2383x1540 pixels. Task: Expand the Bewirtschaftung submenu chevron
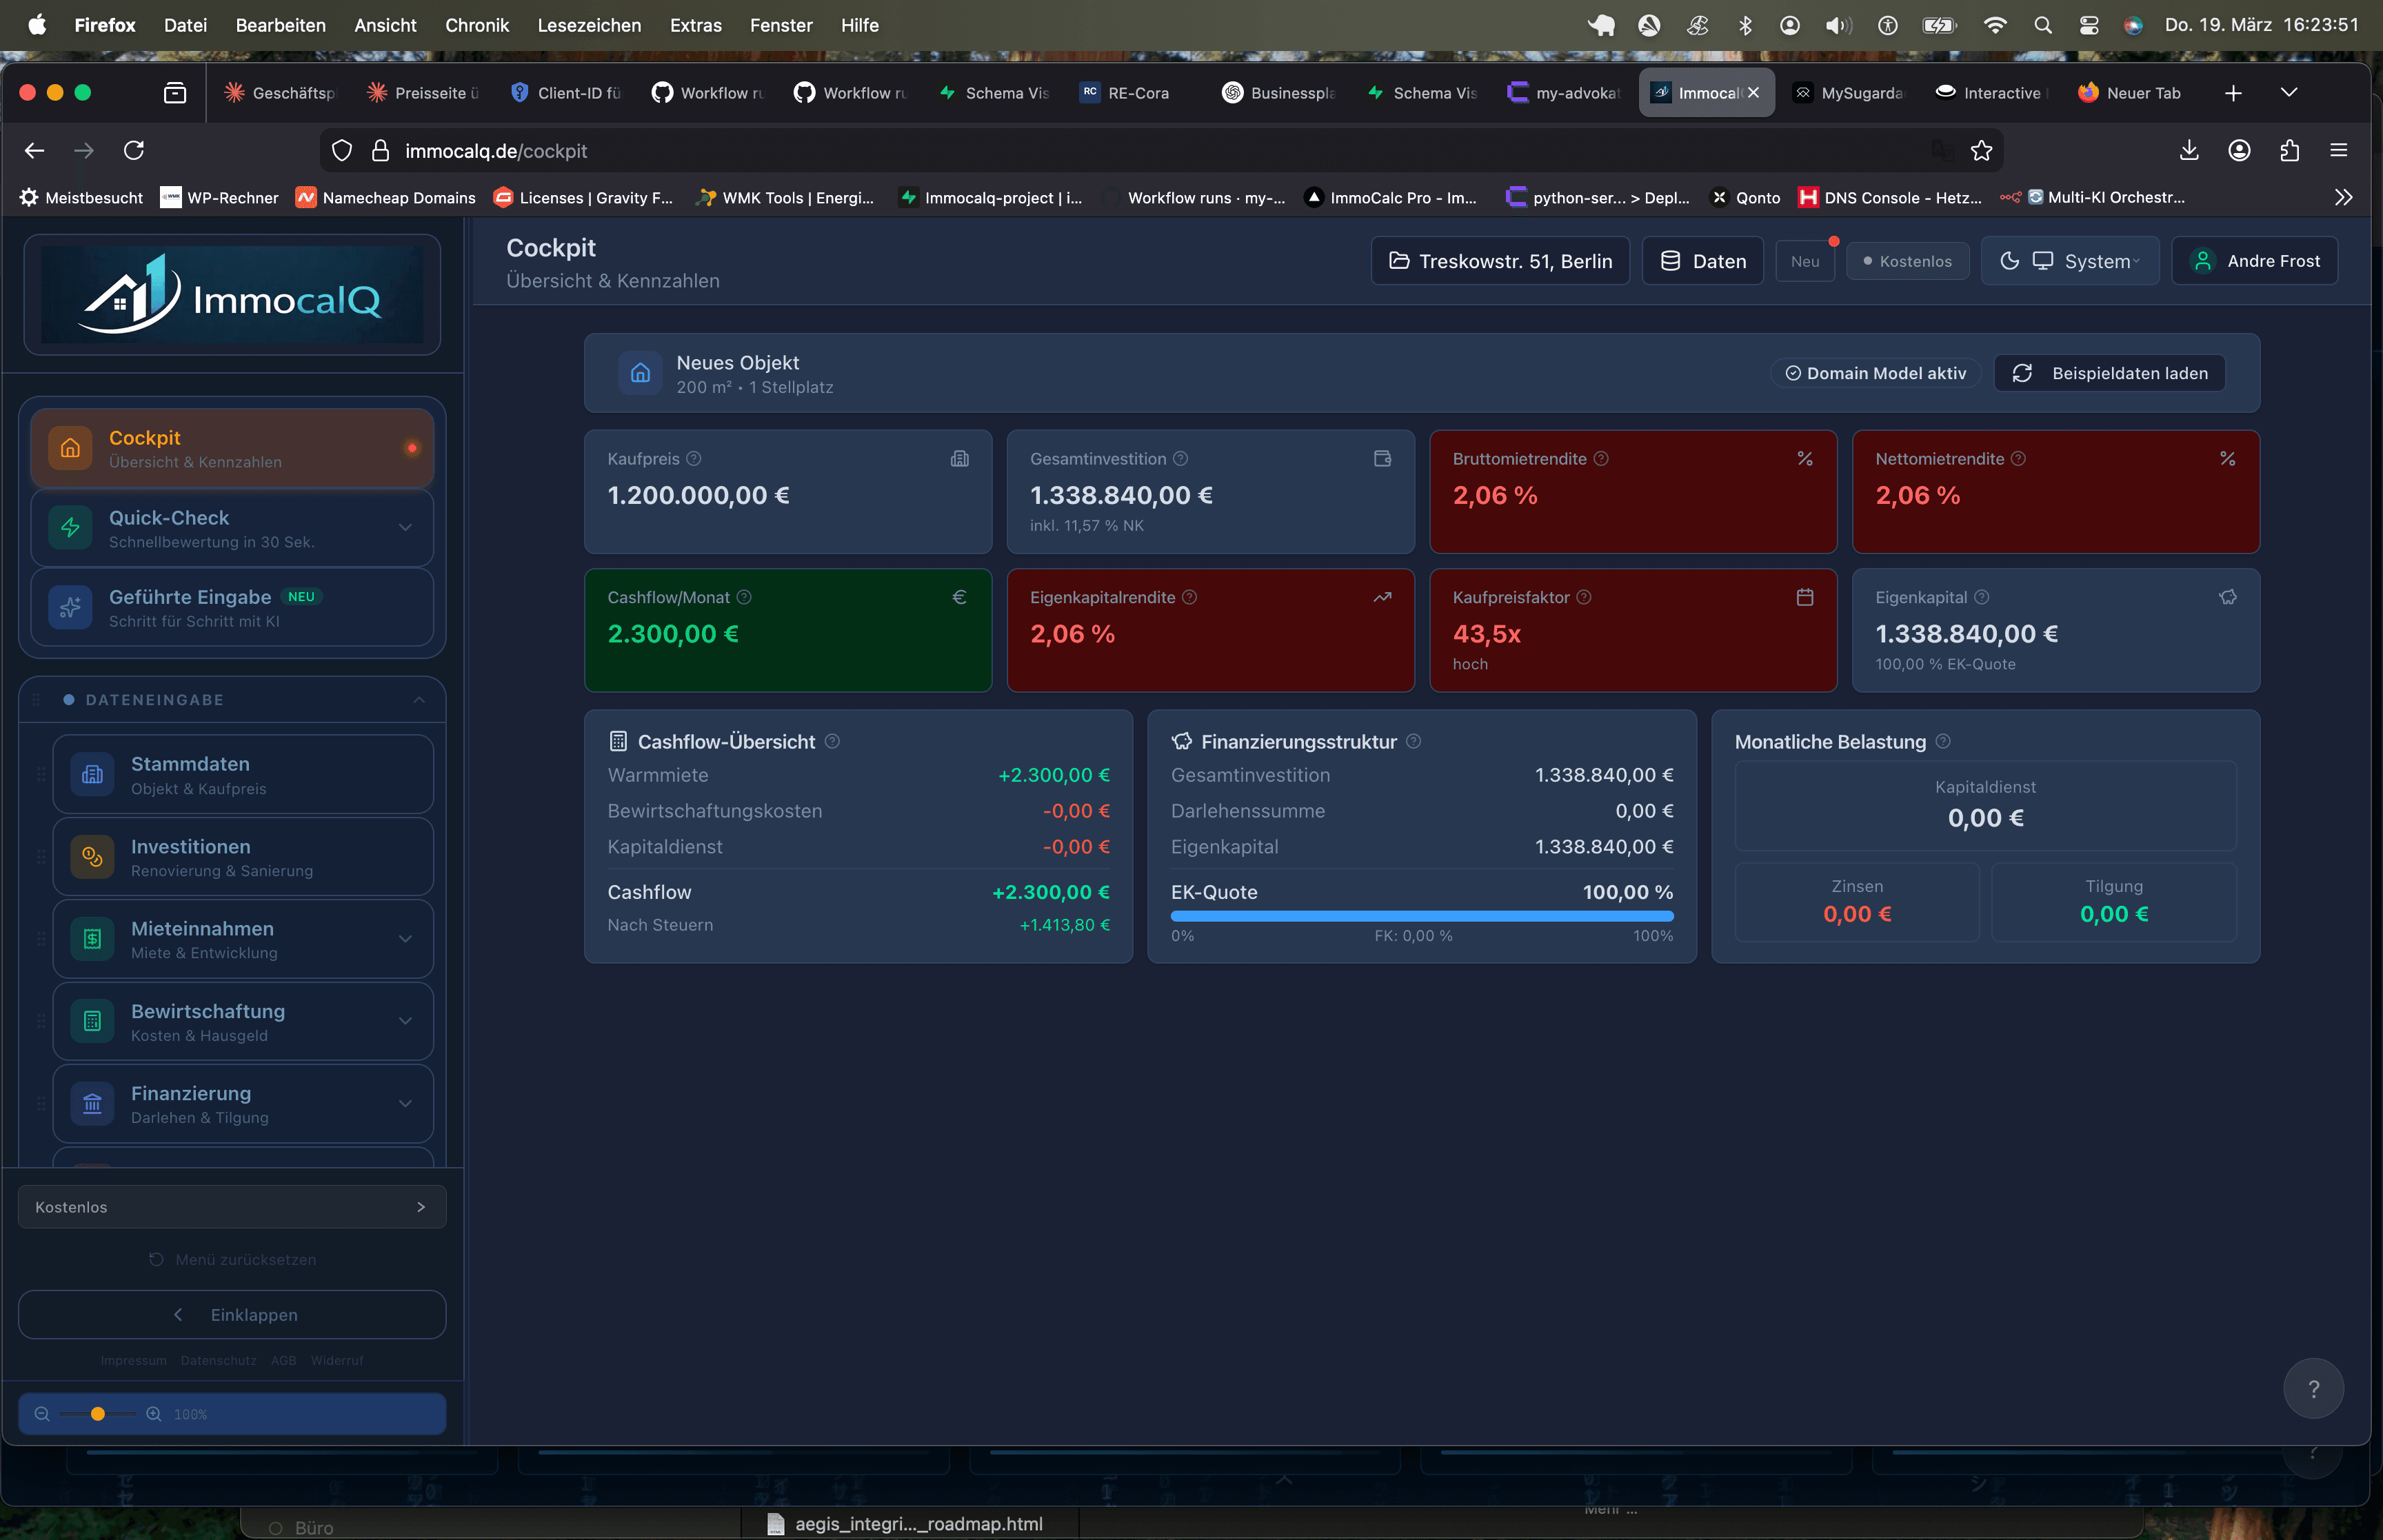405,1021
